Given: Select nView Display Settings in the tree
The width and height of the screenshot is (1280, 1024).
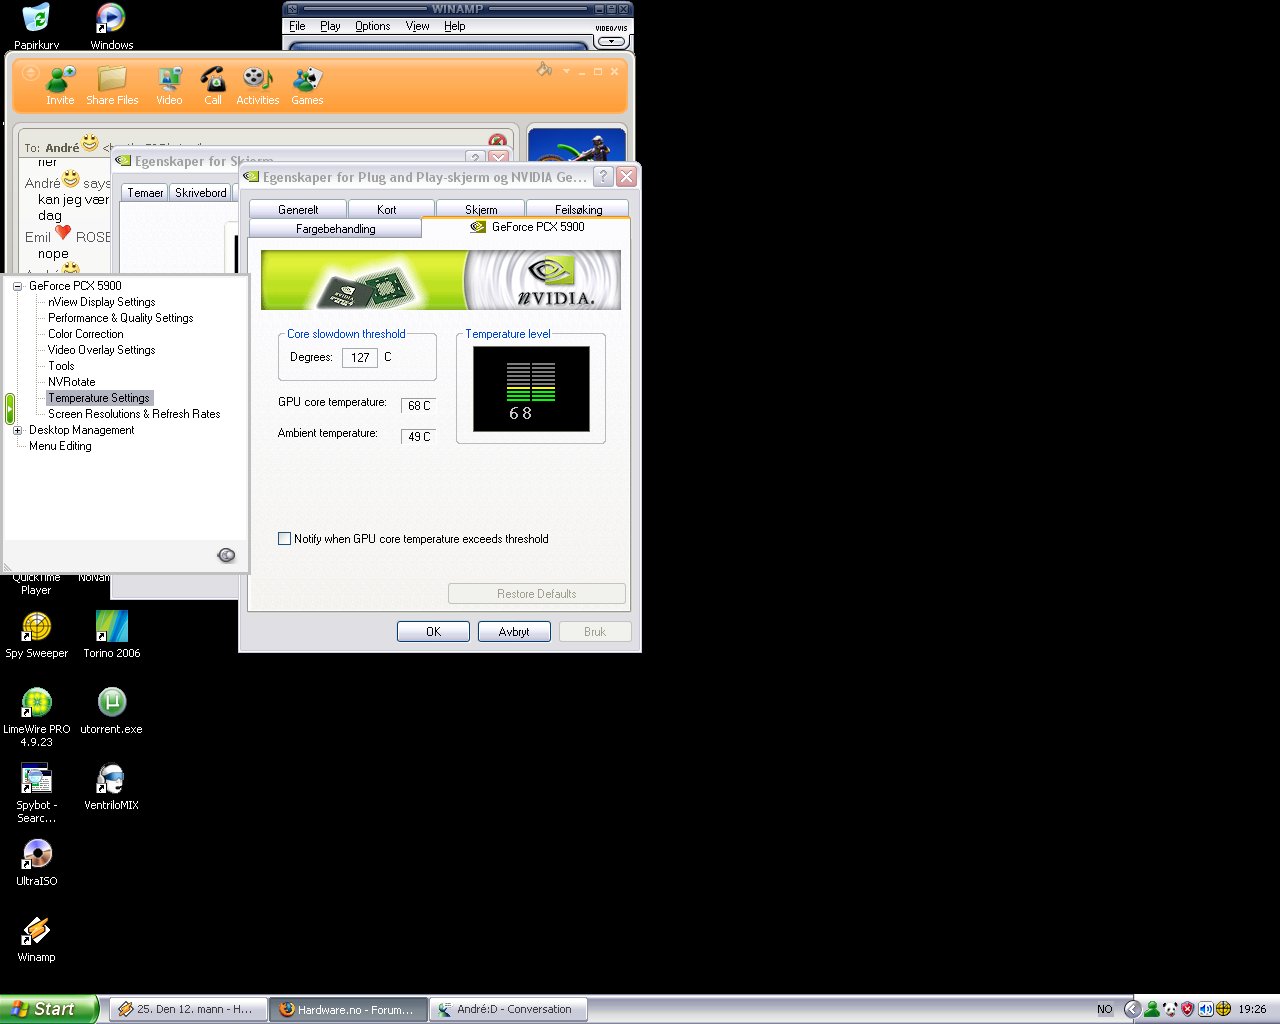Looking at the screenshot, I should [102, 302].
